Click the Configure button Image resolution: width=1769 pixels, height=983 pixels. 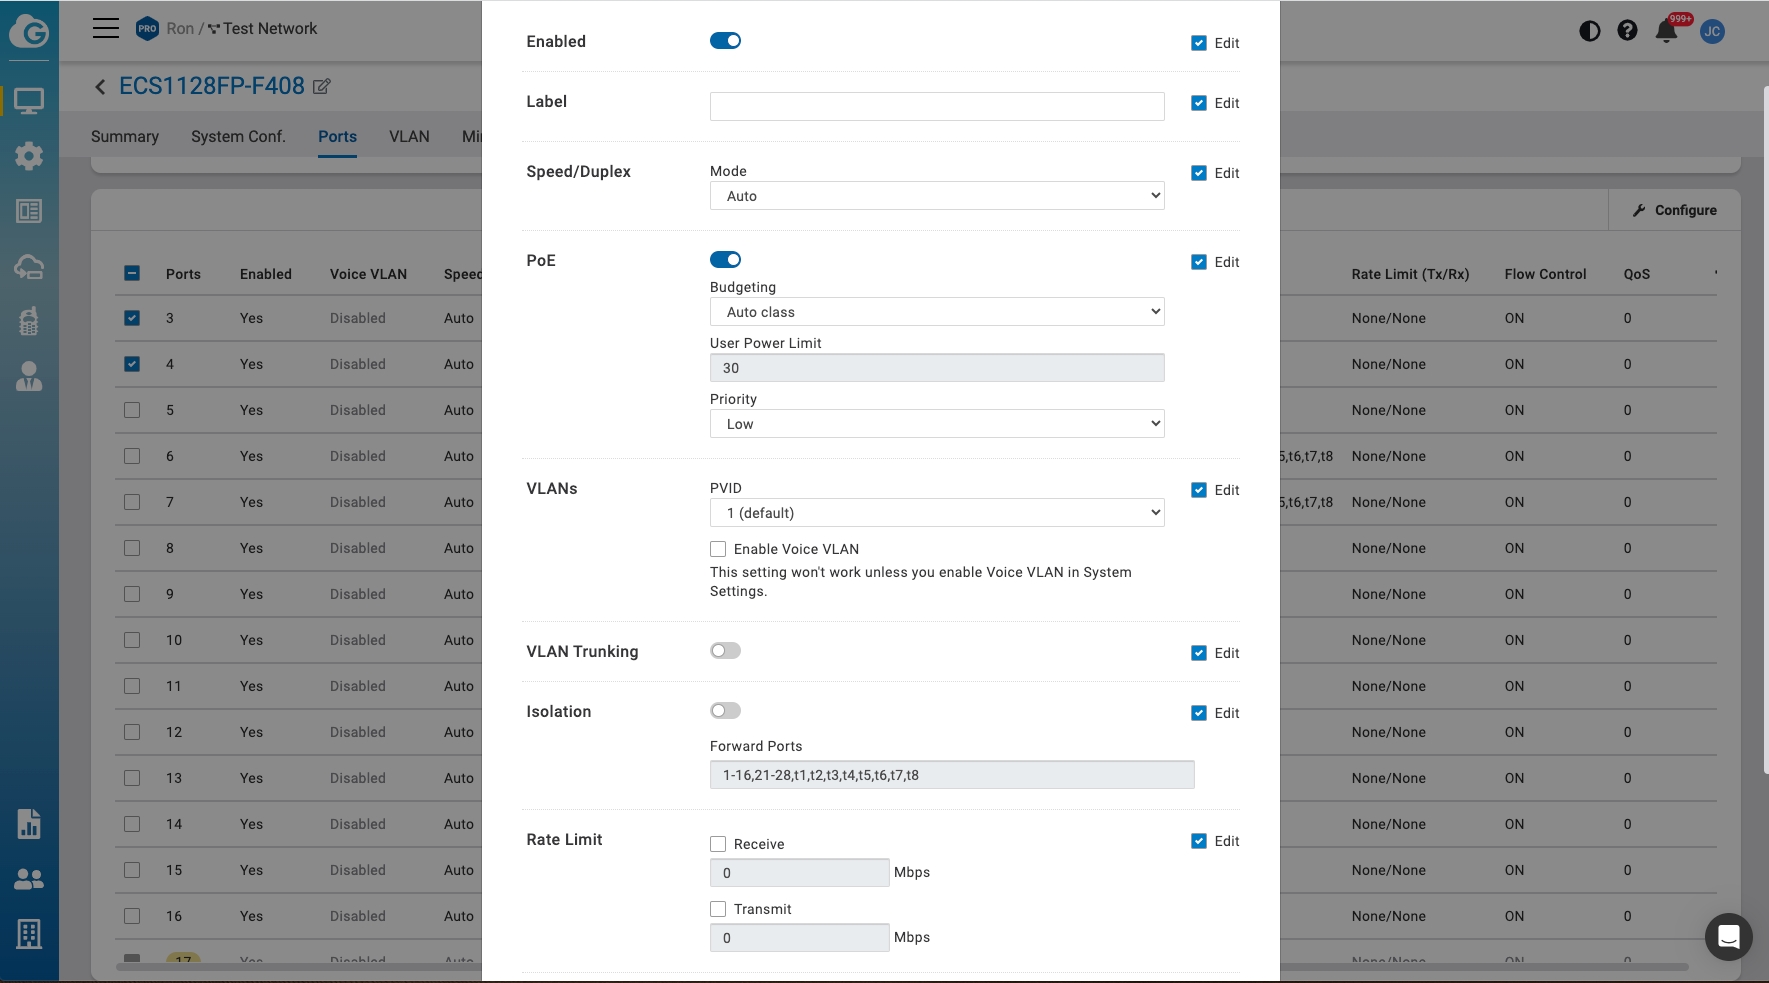1674,210
